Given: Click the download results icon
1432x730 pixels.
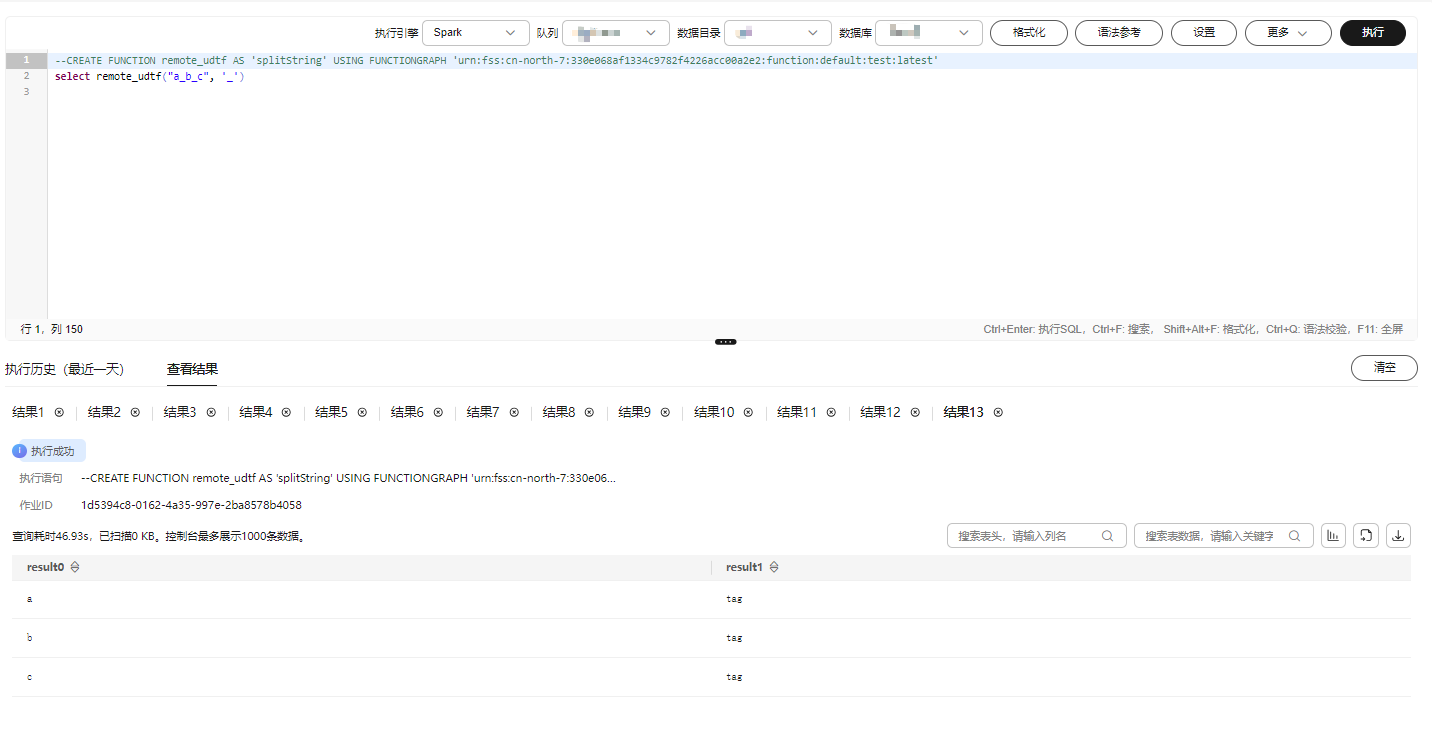Looking at the screenshot, I should (1399, 536).
